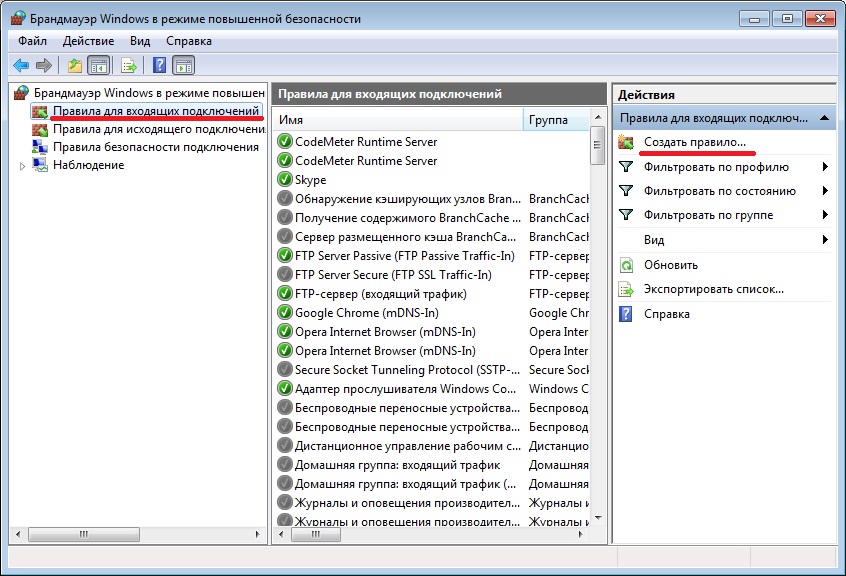Click the Back arrow toolbar icon
The height and width of the screenshot is (576, 846).
[21, 66]
